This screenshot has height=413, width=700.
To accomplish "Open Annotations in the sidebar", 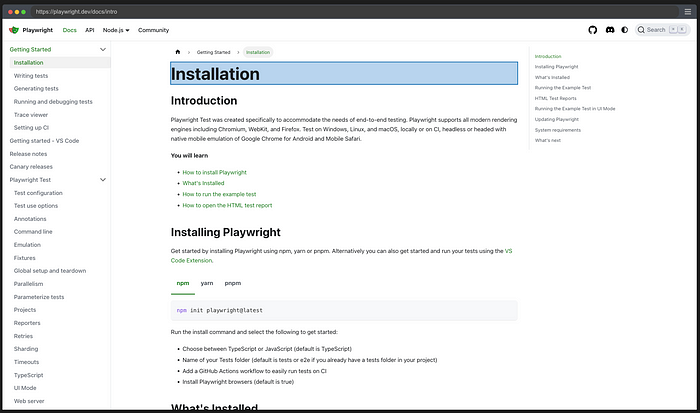I will click(x=30, y=219).
